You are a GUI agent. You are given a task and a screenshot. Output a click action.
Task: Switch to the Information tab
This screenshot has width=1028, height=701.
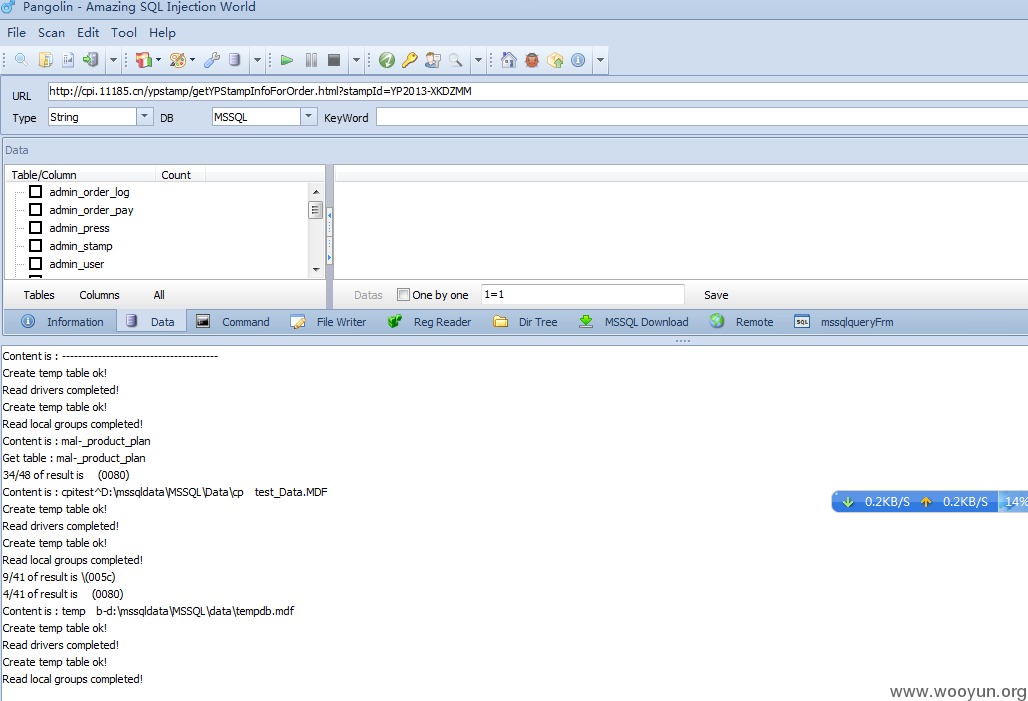pos(62,322)
